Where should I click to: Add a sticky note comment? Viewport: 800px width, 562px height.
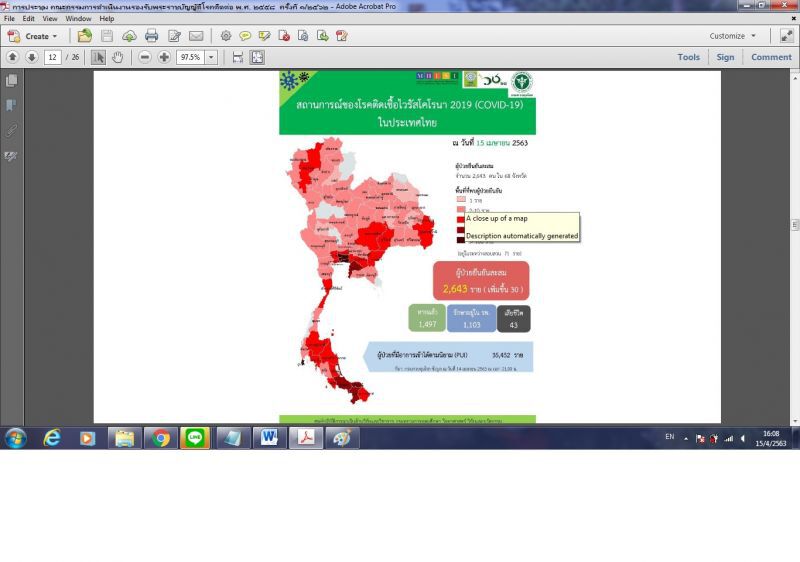245,36
